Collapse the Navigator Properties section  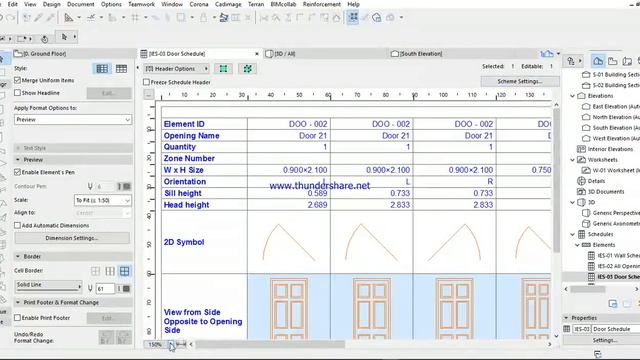click(x=566, y=318)
